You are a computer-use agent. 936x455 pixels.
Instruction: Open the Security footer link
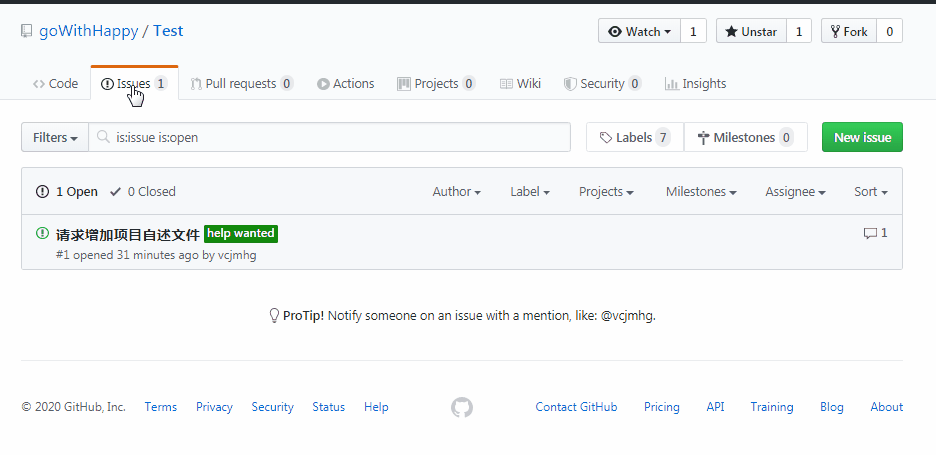272,407
